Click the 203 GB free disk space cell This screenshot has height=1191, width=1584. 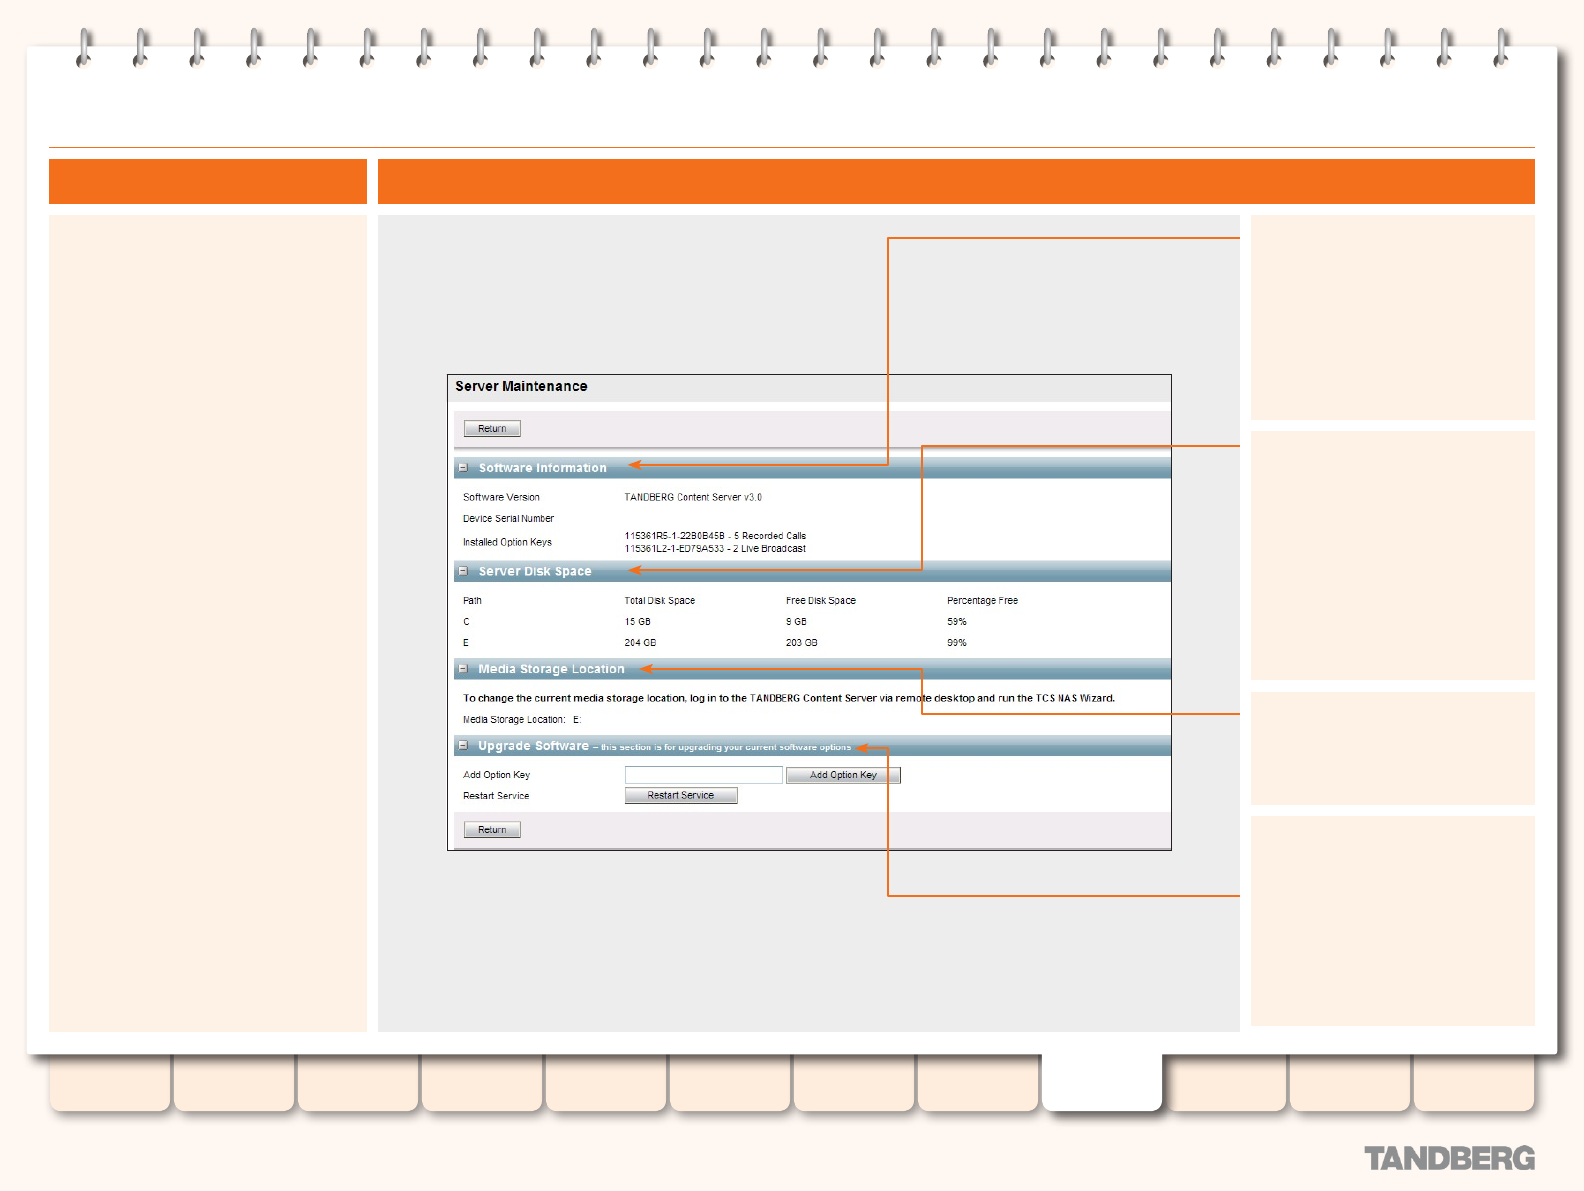(801, 643)
